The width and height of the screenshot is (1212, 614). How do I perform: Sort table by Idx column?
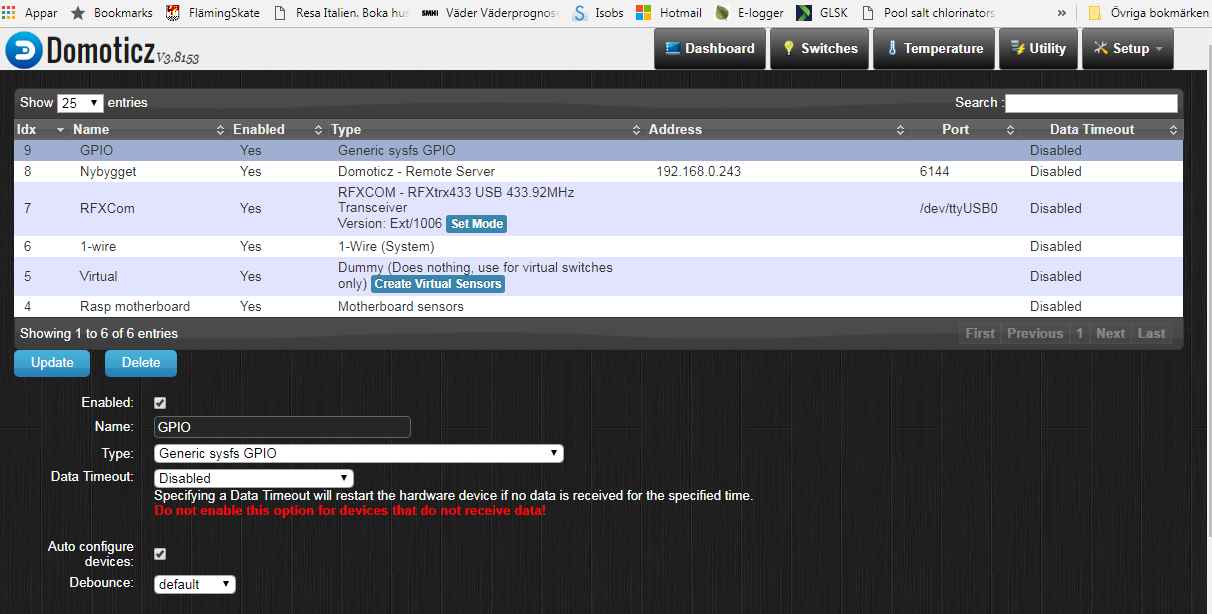pyautogui.click(x=41, y=130)
